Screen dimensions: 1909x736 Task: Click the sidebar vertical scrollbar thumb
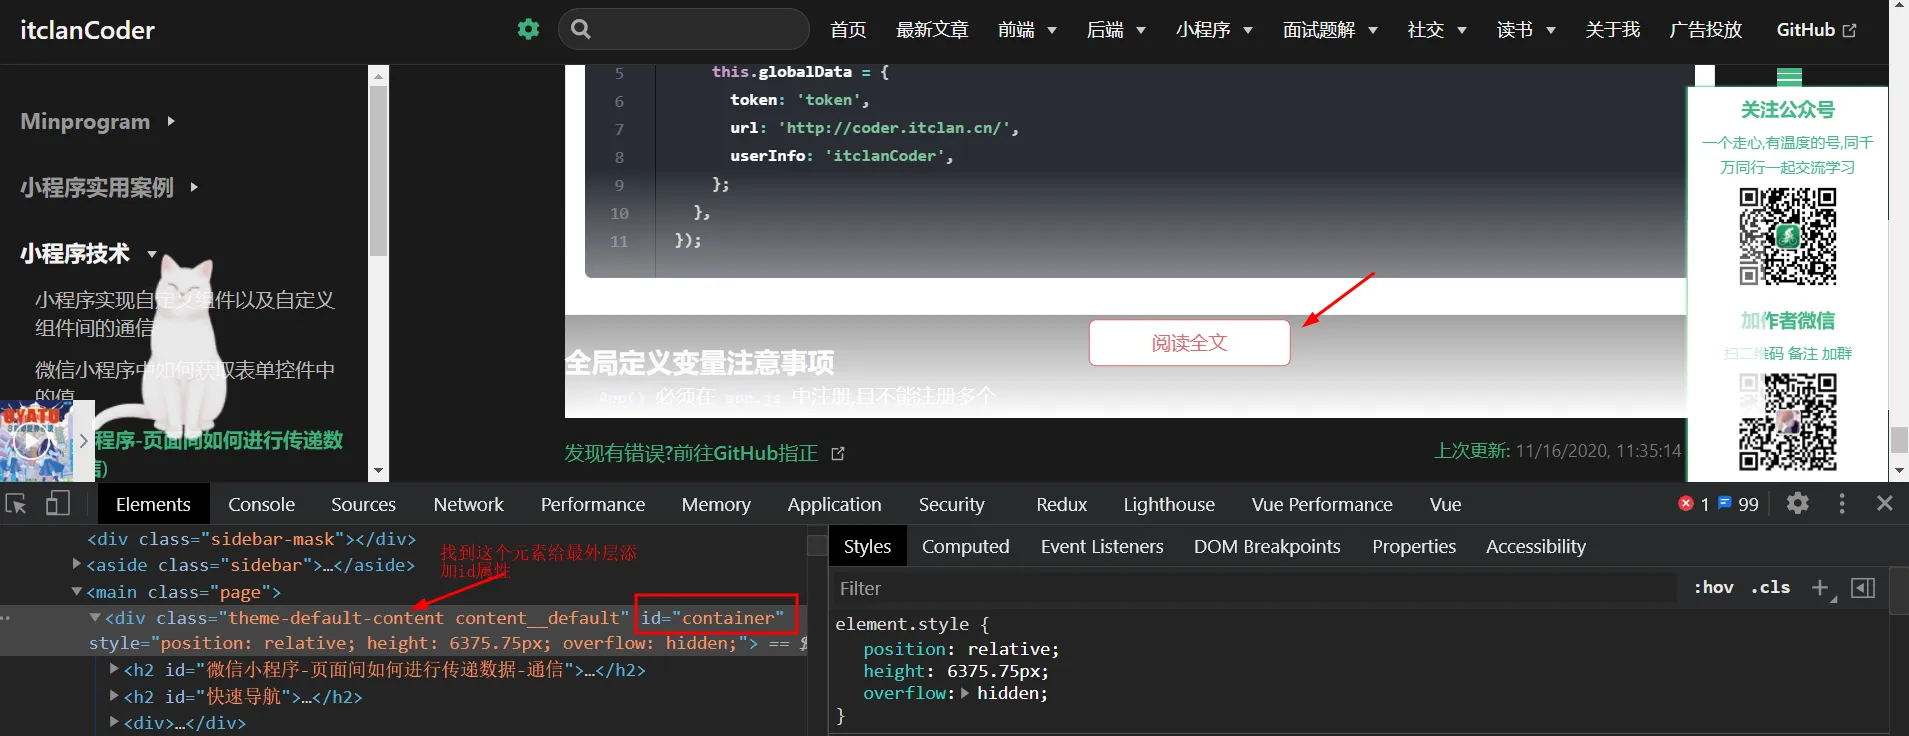[x=378, y=170]
